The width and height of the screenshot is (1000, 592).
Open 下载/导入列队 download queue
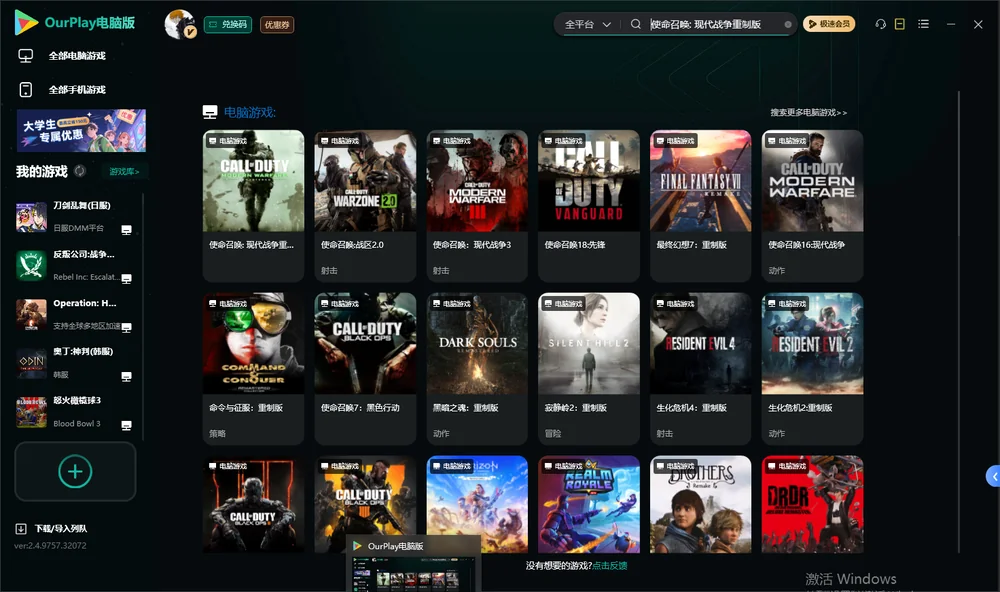[x=52, y=528]
